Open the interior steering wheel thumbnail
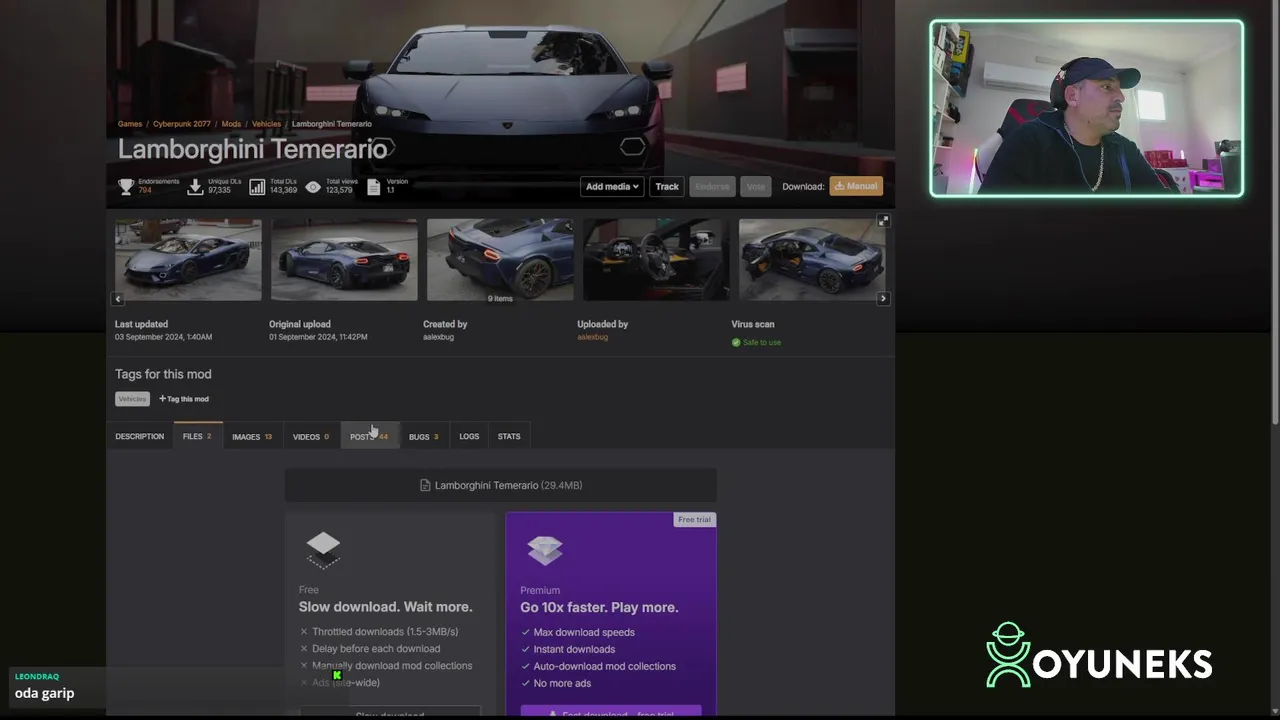Screen dimensions: 1280x720 [x=656, y=259]
